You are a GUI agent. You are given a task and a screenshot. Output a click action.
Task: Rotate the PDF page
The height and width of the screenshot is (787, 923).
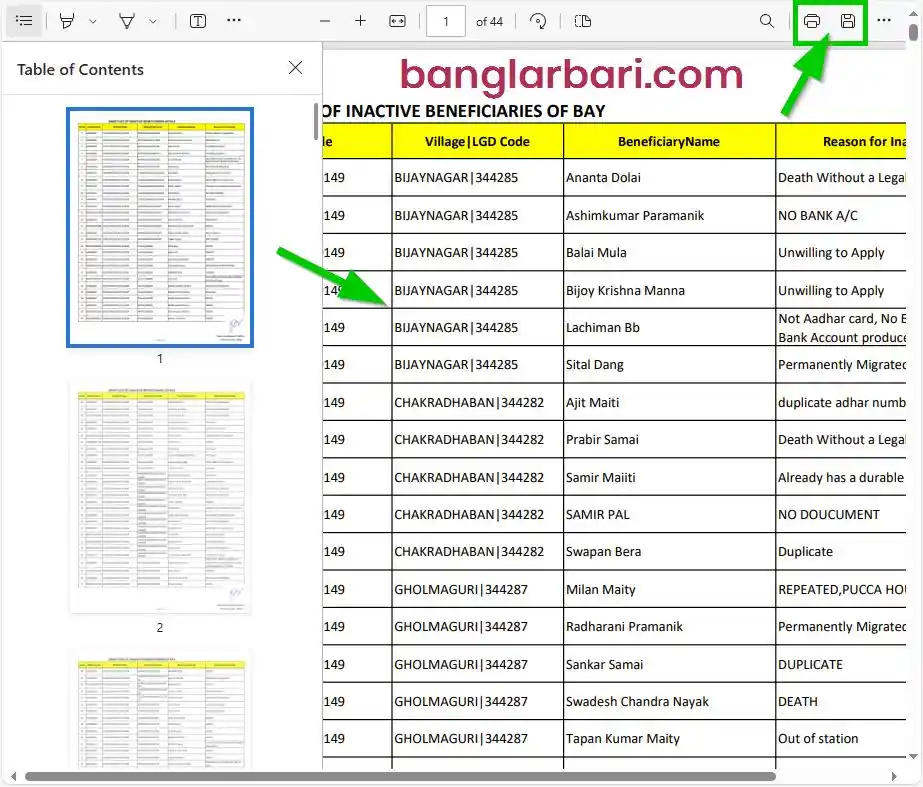537,20
